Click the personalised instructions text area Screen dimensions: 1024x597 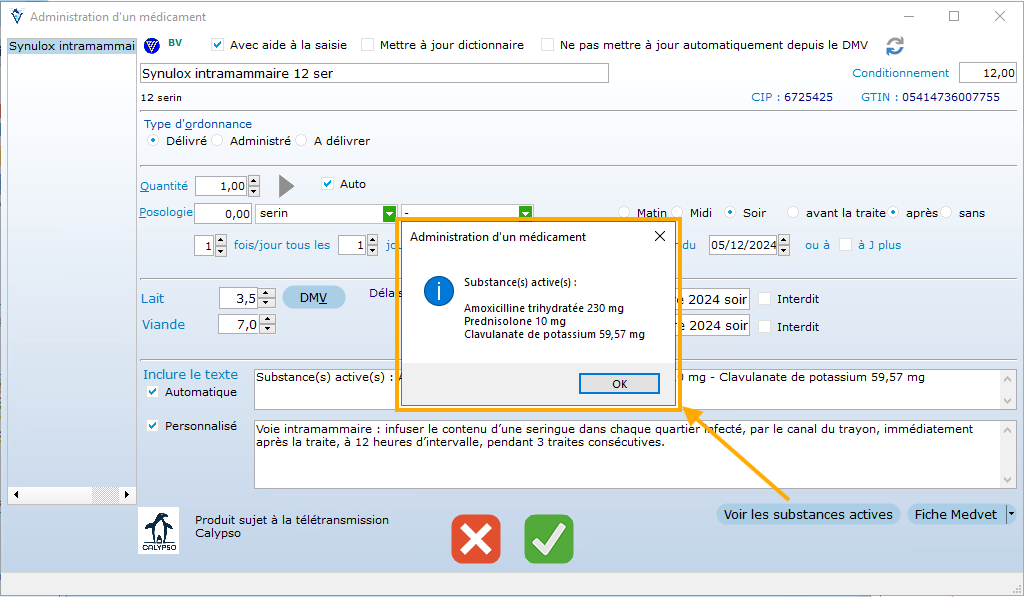pyautogui.click(x=627, y=455)
